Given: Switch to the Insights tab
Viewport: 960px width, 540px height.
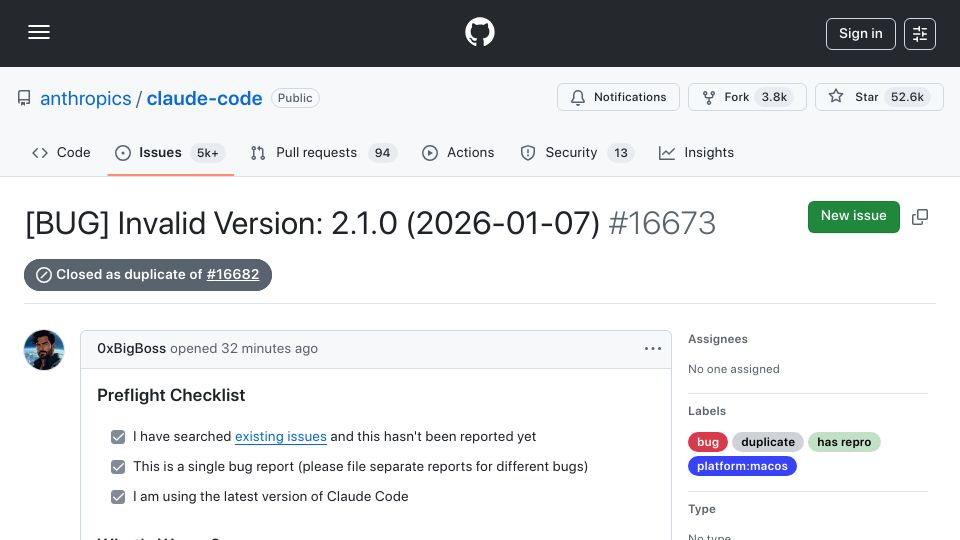Looking at the screenshot, I should click(x=696, y=152).
